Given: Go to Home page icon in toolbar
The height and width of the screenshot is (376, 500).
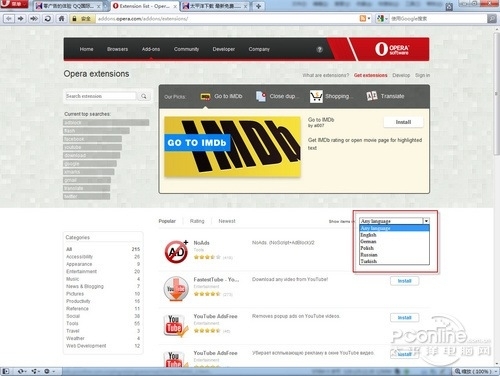Looking at the screenshot, I should coord(61,19).
